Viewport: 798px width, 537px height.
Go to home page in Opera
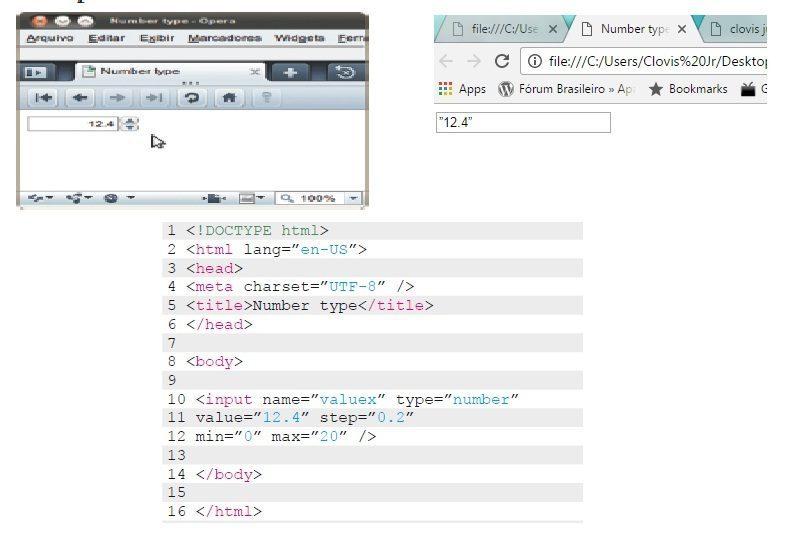point(229,98)
